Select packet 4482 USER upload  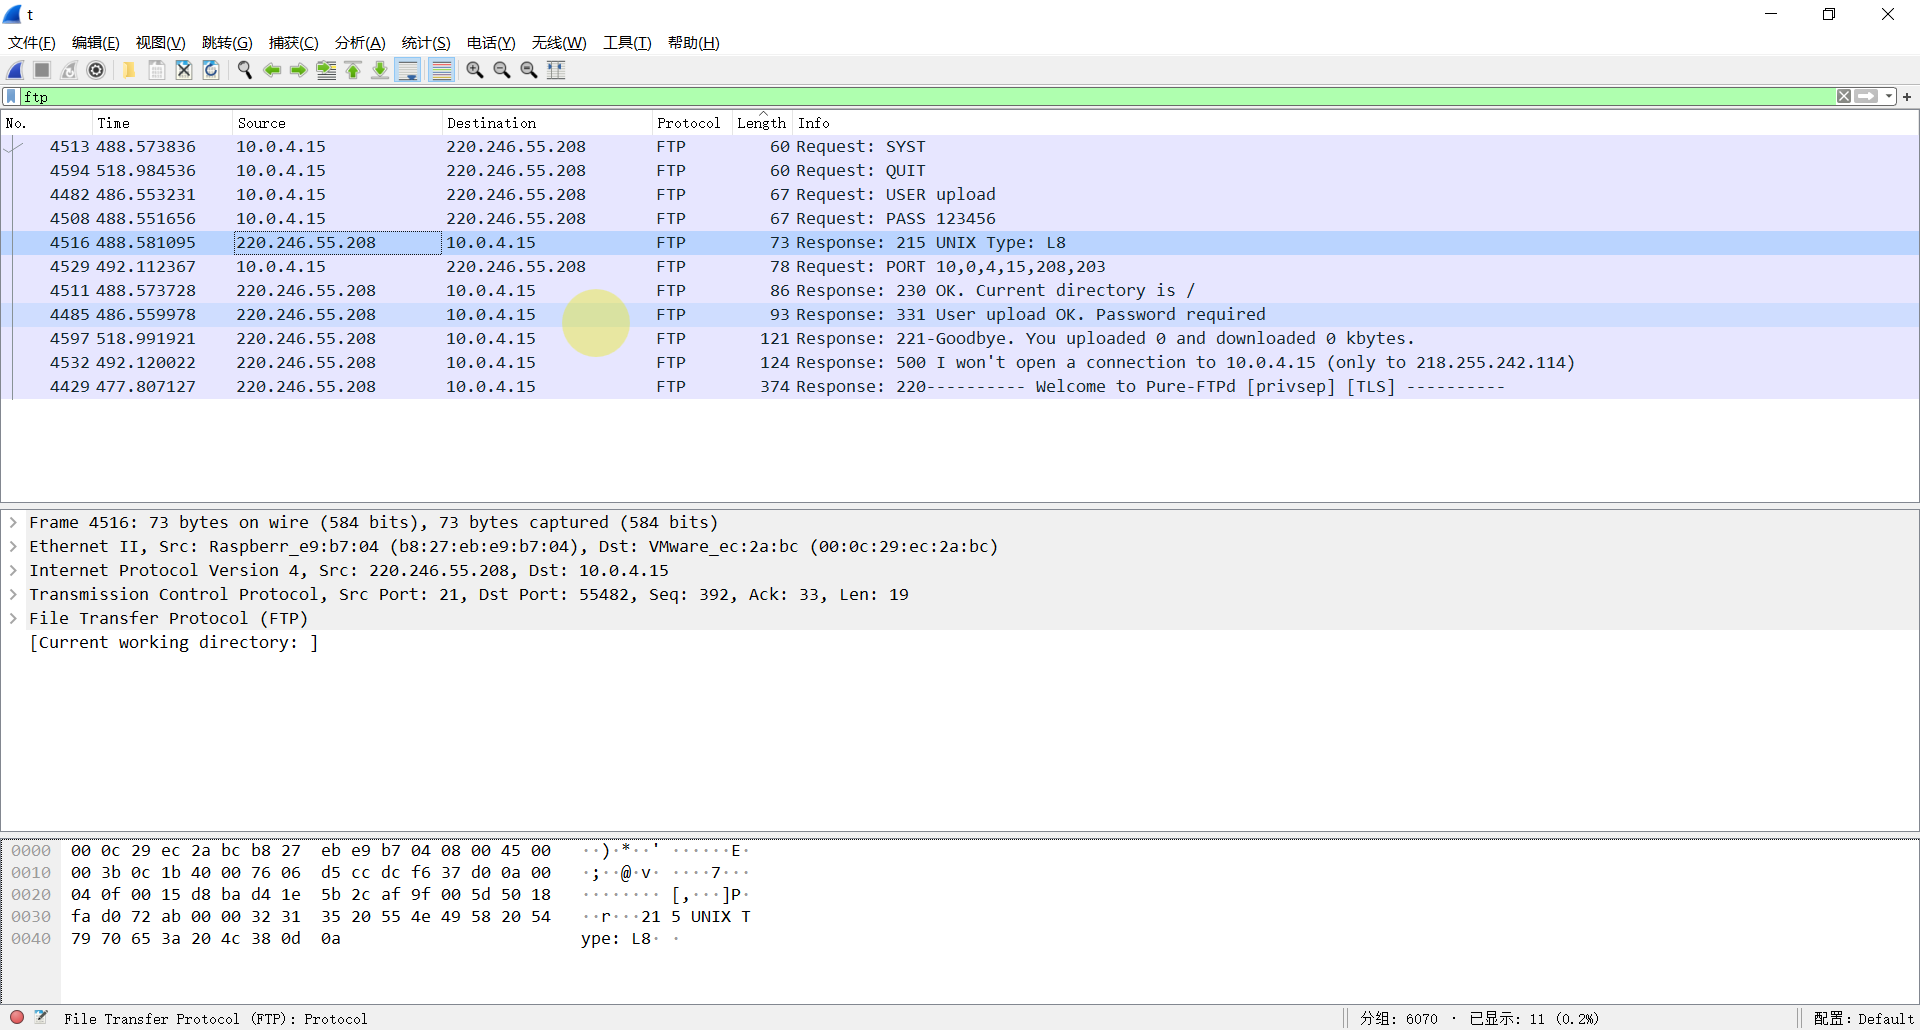(960, 194)
